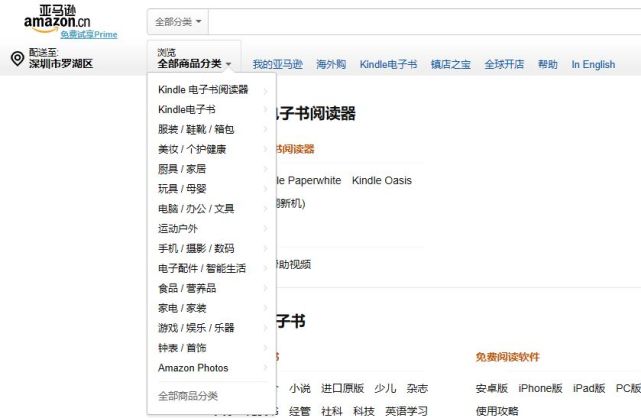The width and height of the screenshot is (641, 418).
Task: Change delivery address 深圳市罗湖区
Action: [61, 64]
